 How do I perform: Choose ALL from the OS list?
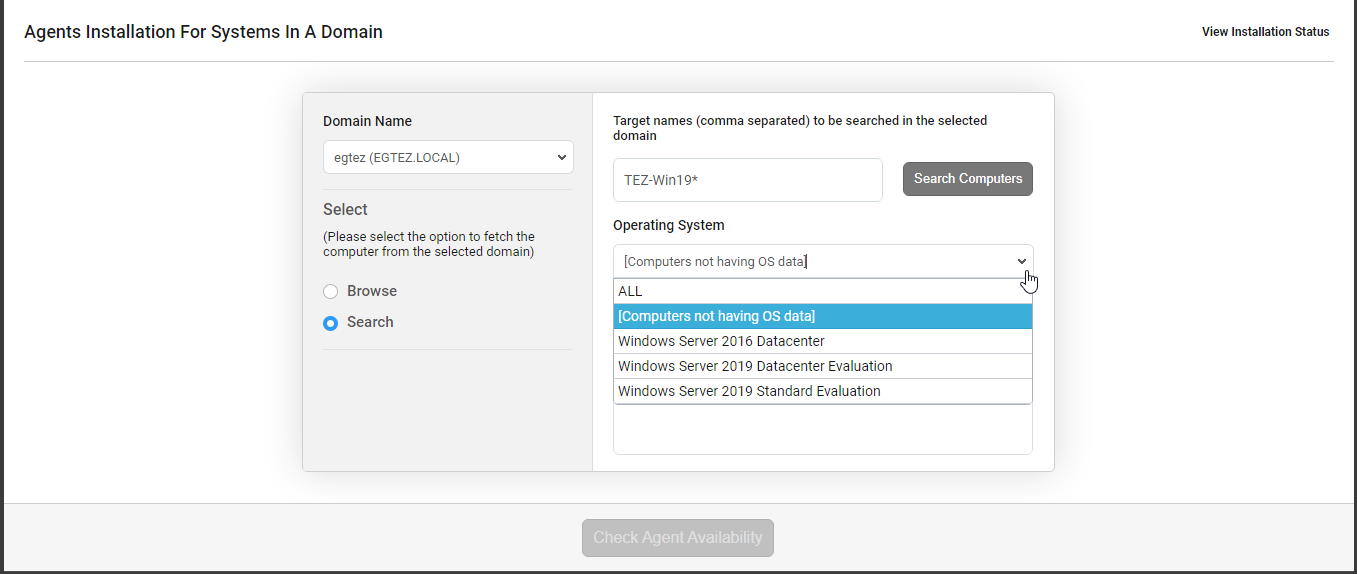click(x=823, y=291)
